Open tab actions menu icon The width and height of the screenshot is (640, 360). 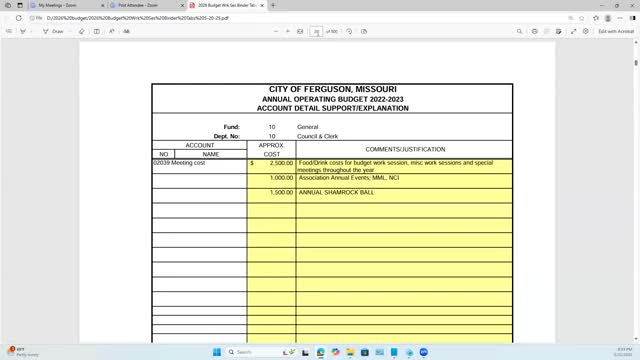pyautogui.click(x=20, y=5)
